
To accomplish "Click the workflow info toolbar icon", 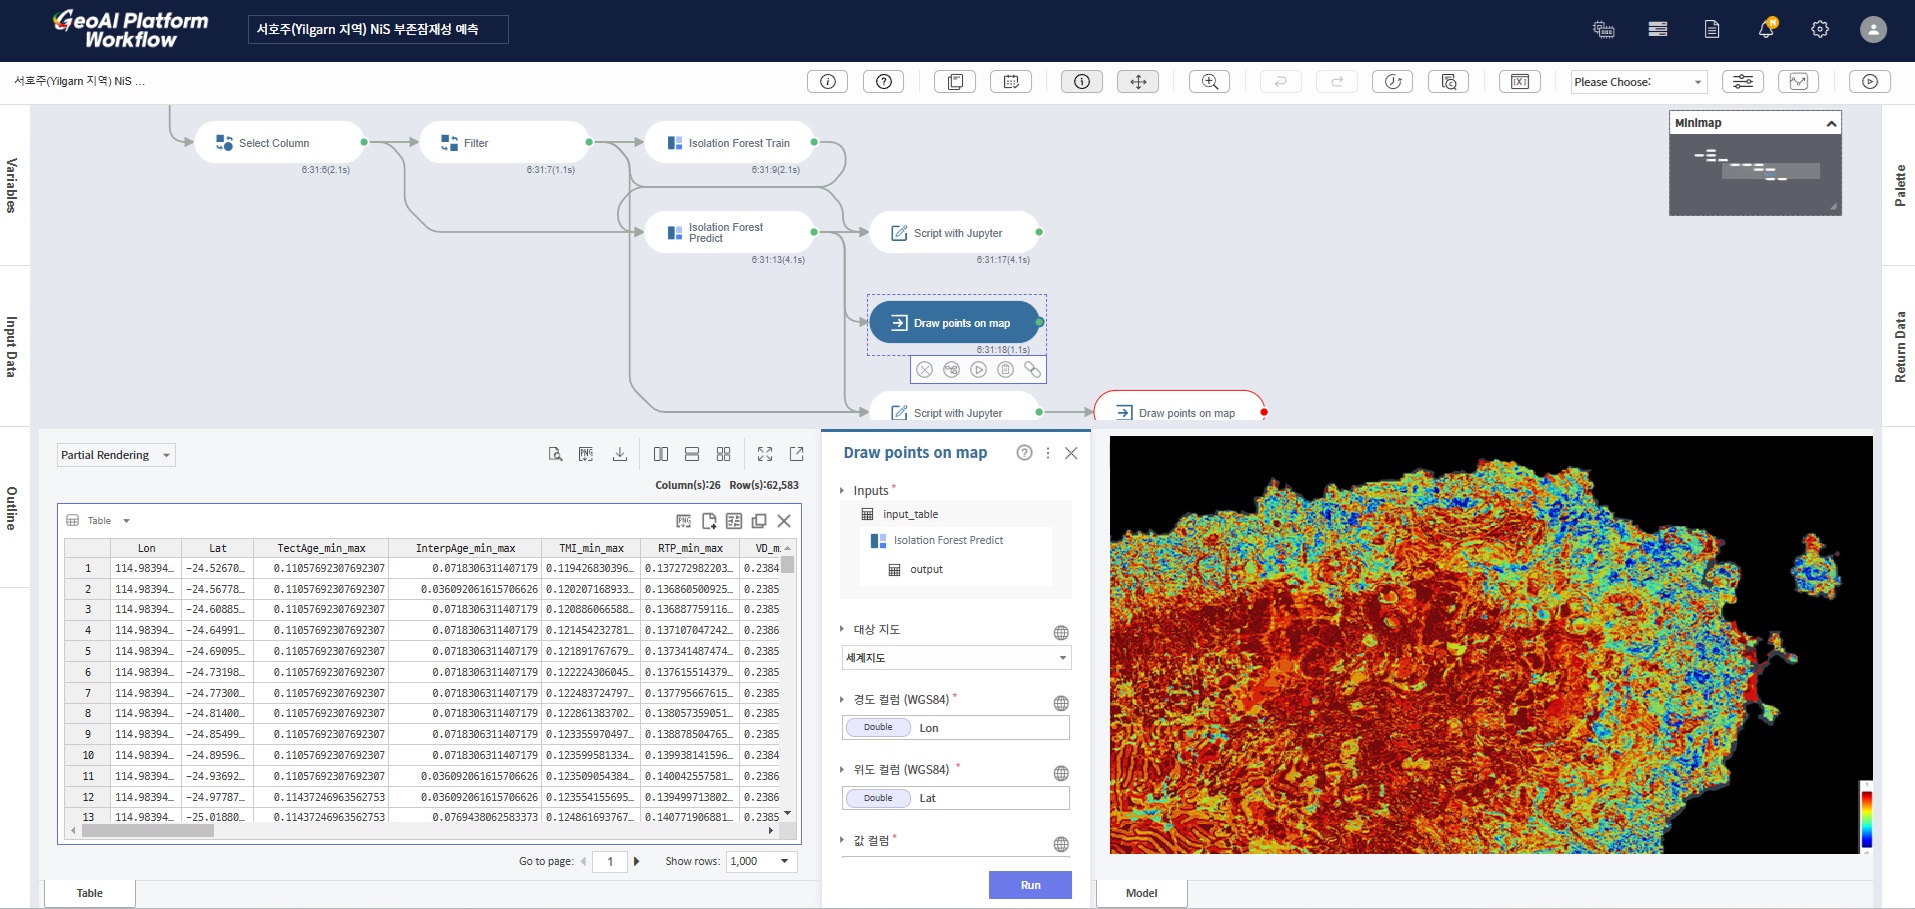I will point(828,82).
